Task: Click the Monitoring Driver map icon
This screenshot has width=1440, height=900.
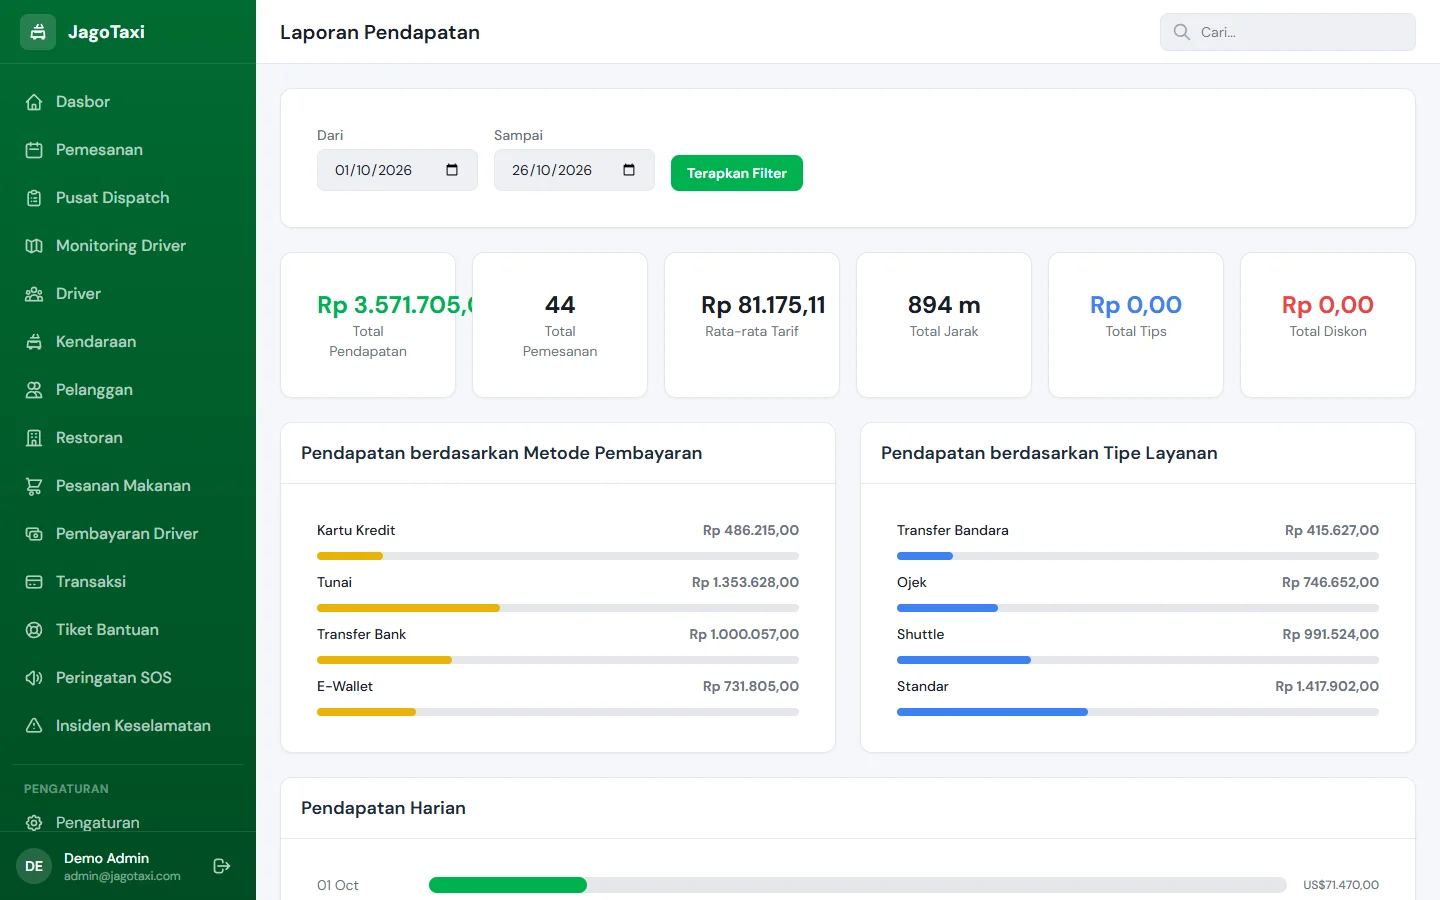Action: pyautogui.click(x=34, y=246)
